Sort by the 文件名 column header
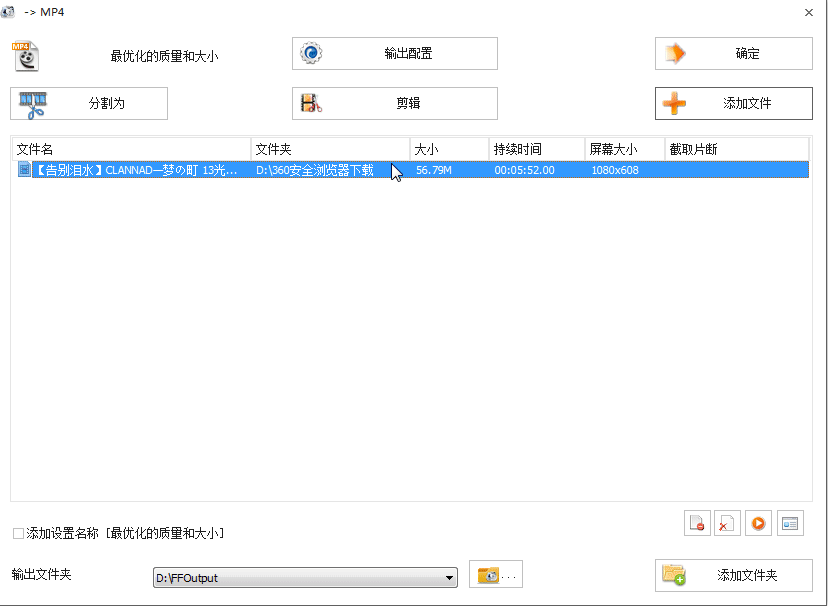The image size is (828, 606). tap(130, 149)
